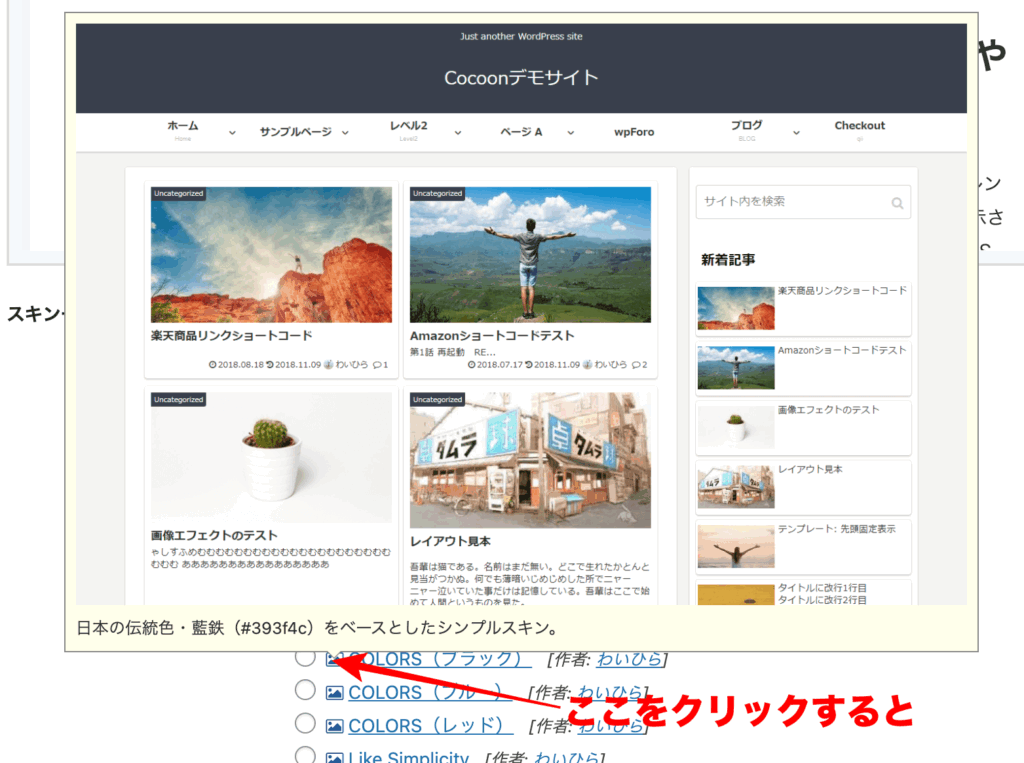This screenshot has width=1024, height=763.
Task: Click the サイト内を検索 search field
Action: [790, 202]
